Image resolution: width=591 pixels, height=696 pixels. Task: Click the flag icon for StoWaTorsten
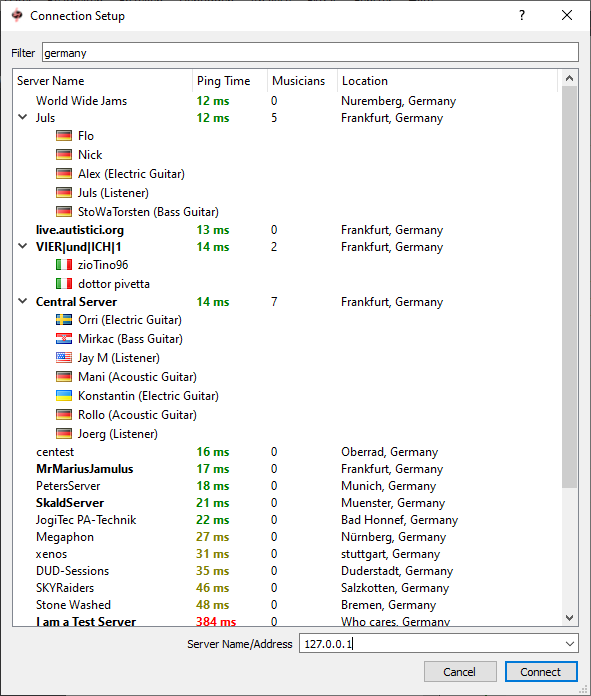[x=64, y=212]
